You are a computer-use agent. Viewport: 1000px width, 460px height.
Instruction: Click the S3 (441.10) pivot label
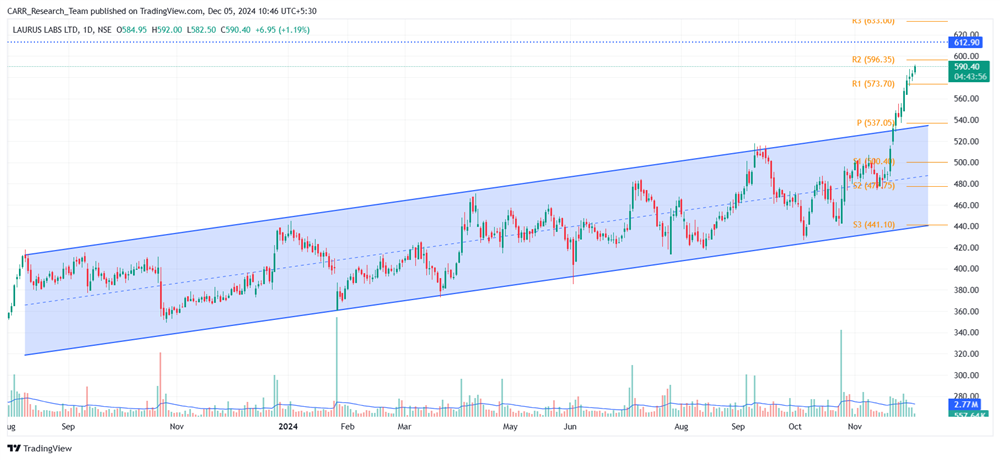pos(873,225)
